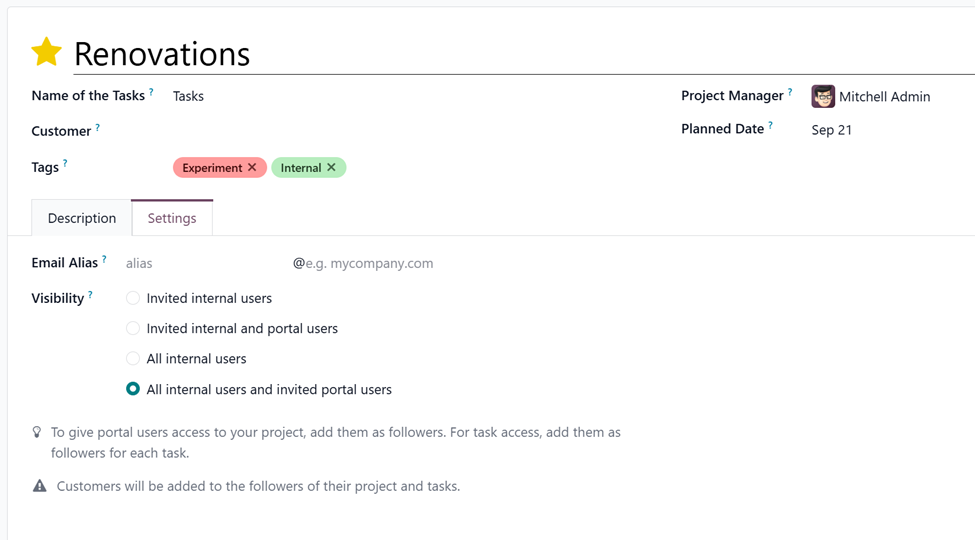Select Invited internal and portal users option
The image size is (975, 540).
[133, 328]
